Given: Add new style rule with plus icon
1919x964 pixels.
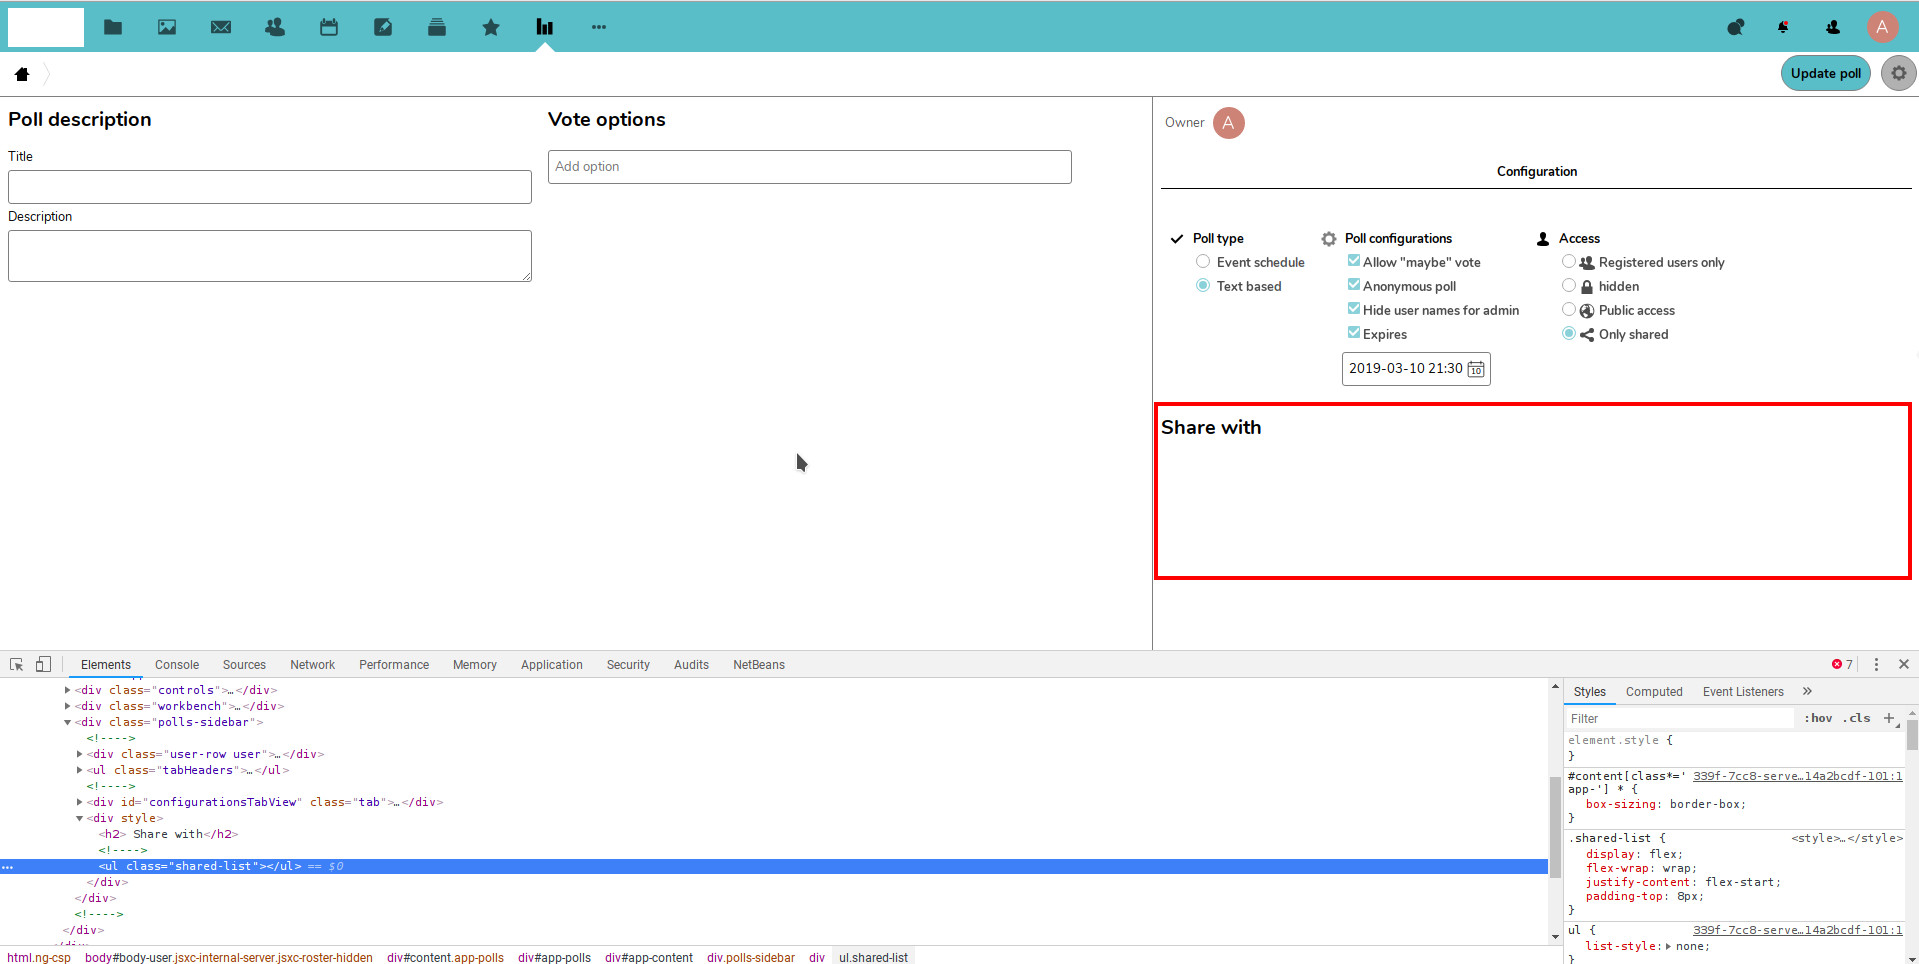Looking at the screenshot, I should (x=1889, y=718).
